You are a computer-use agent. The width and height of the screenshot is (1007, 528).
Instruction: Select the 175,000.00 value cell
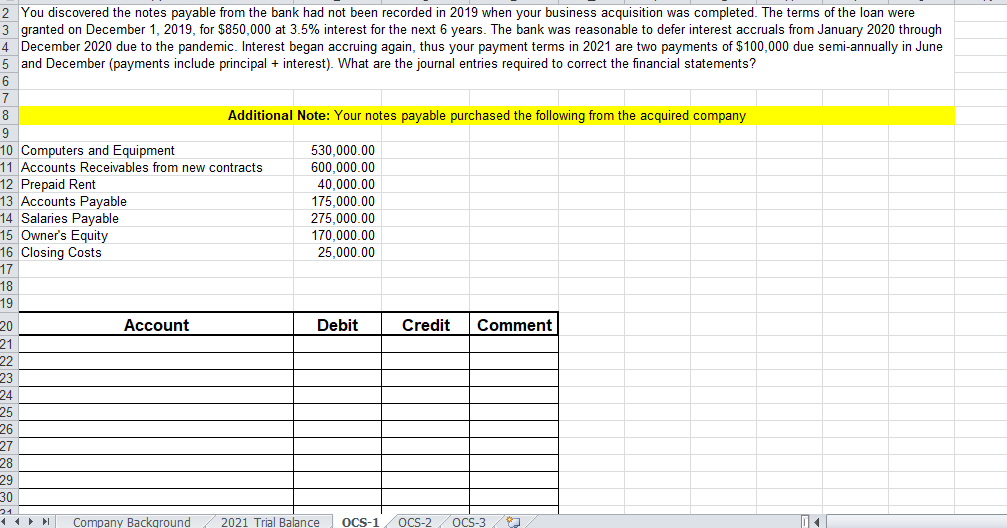click(337, 201)
